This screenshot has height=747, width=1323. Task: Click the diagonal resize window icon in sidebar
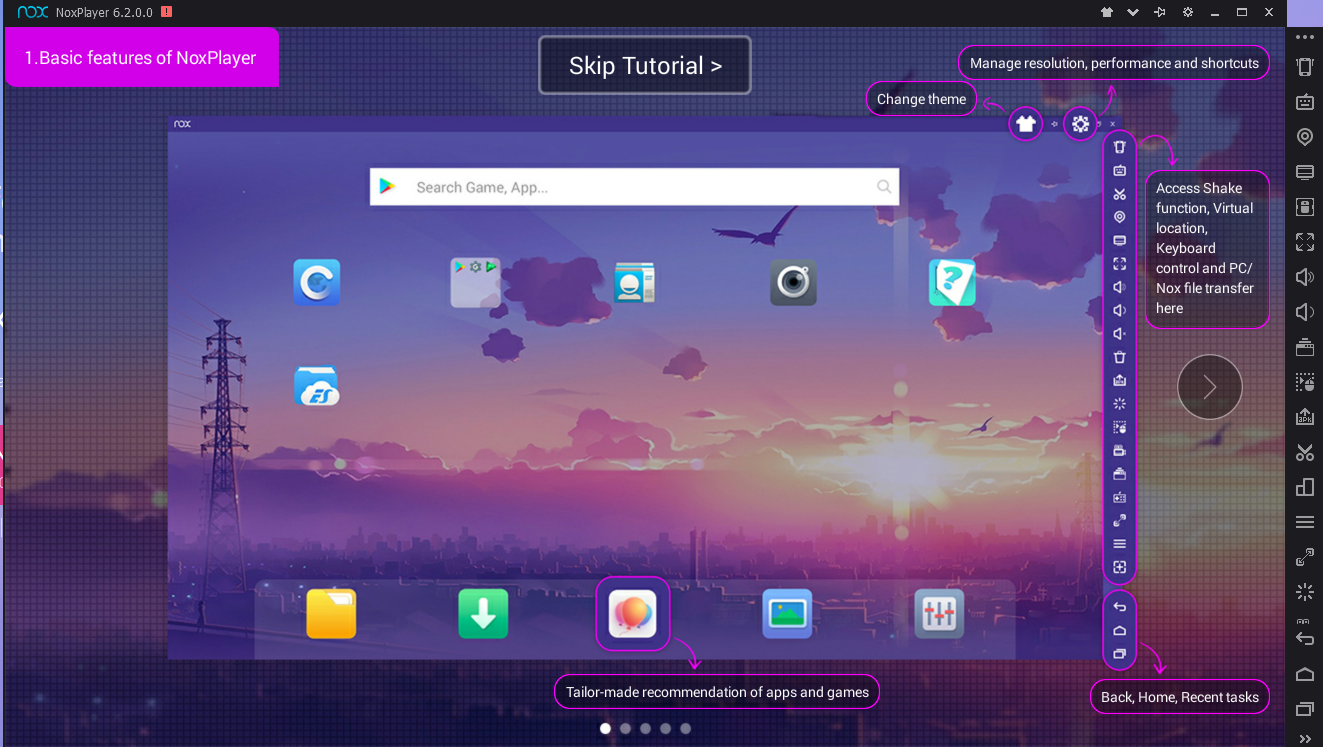click(x=1304, y=557)
